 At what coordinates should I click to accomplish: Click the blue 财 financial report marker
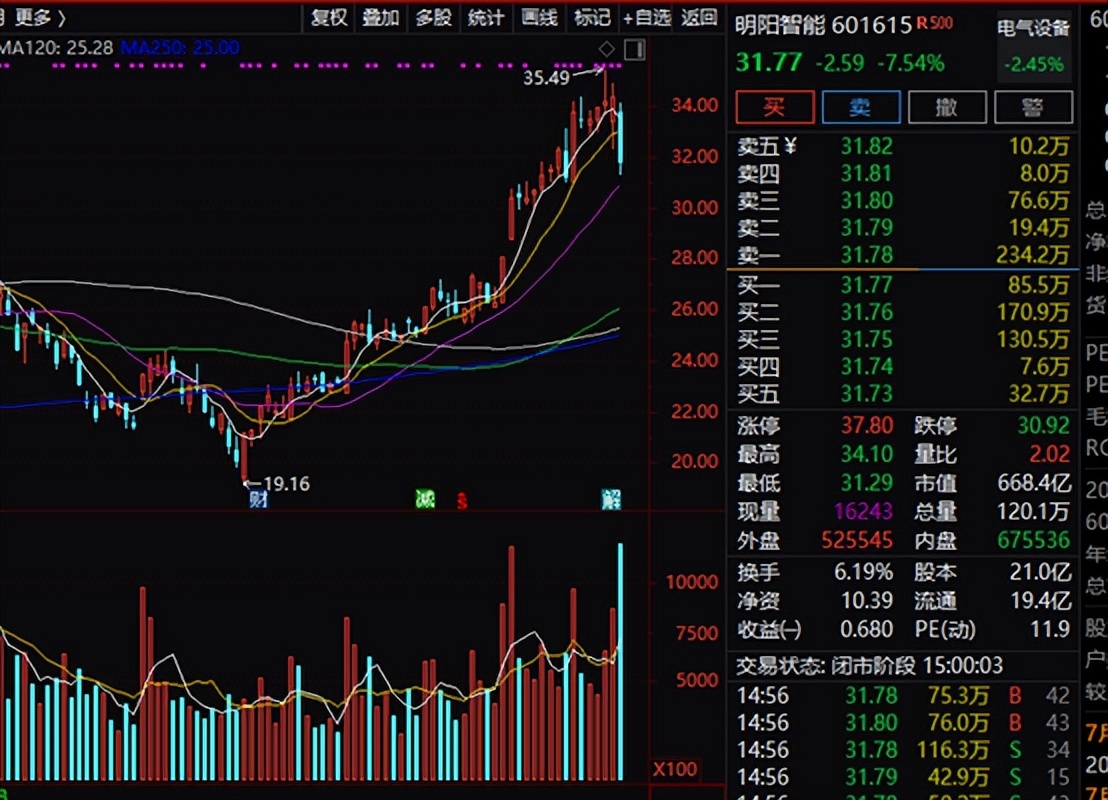pyautogui.click(x=258, y=500)
